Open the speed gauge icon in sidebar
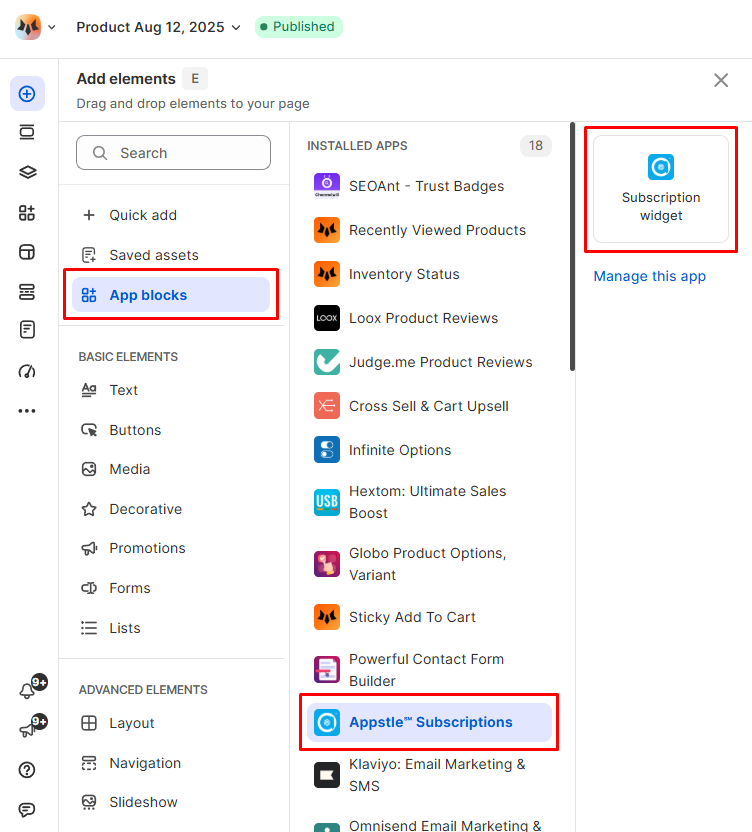This screenshot has height=832, width=752. point(27,371)
